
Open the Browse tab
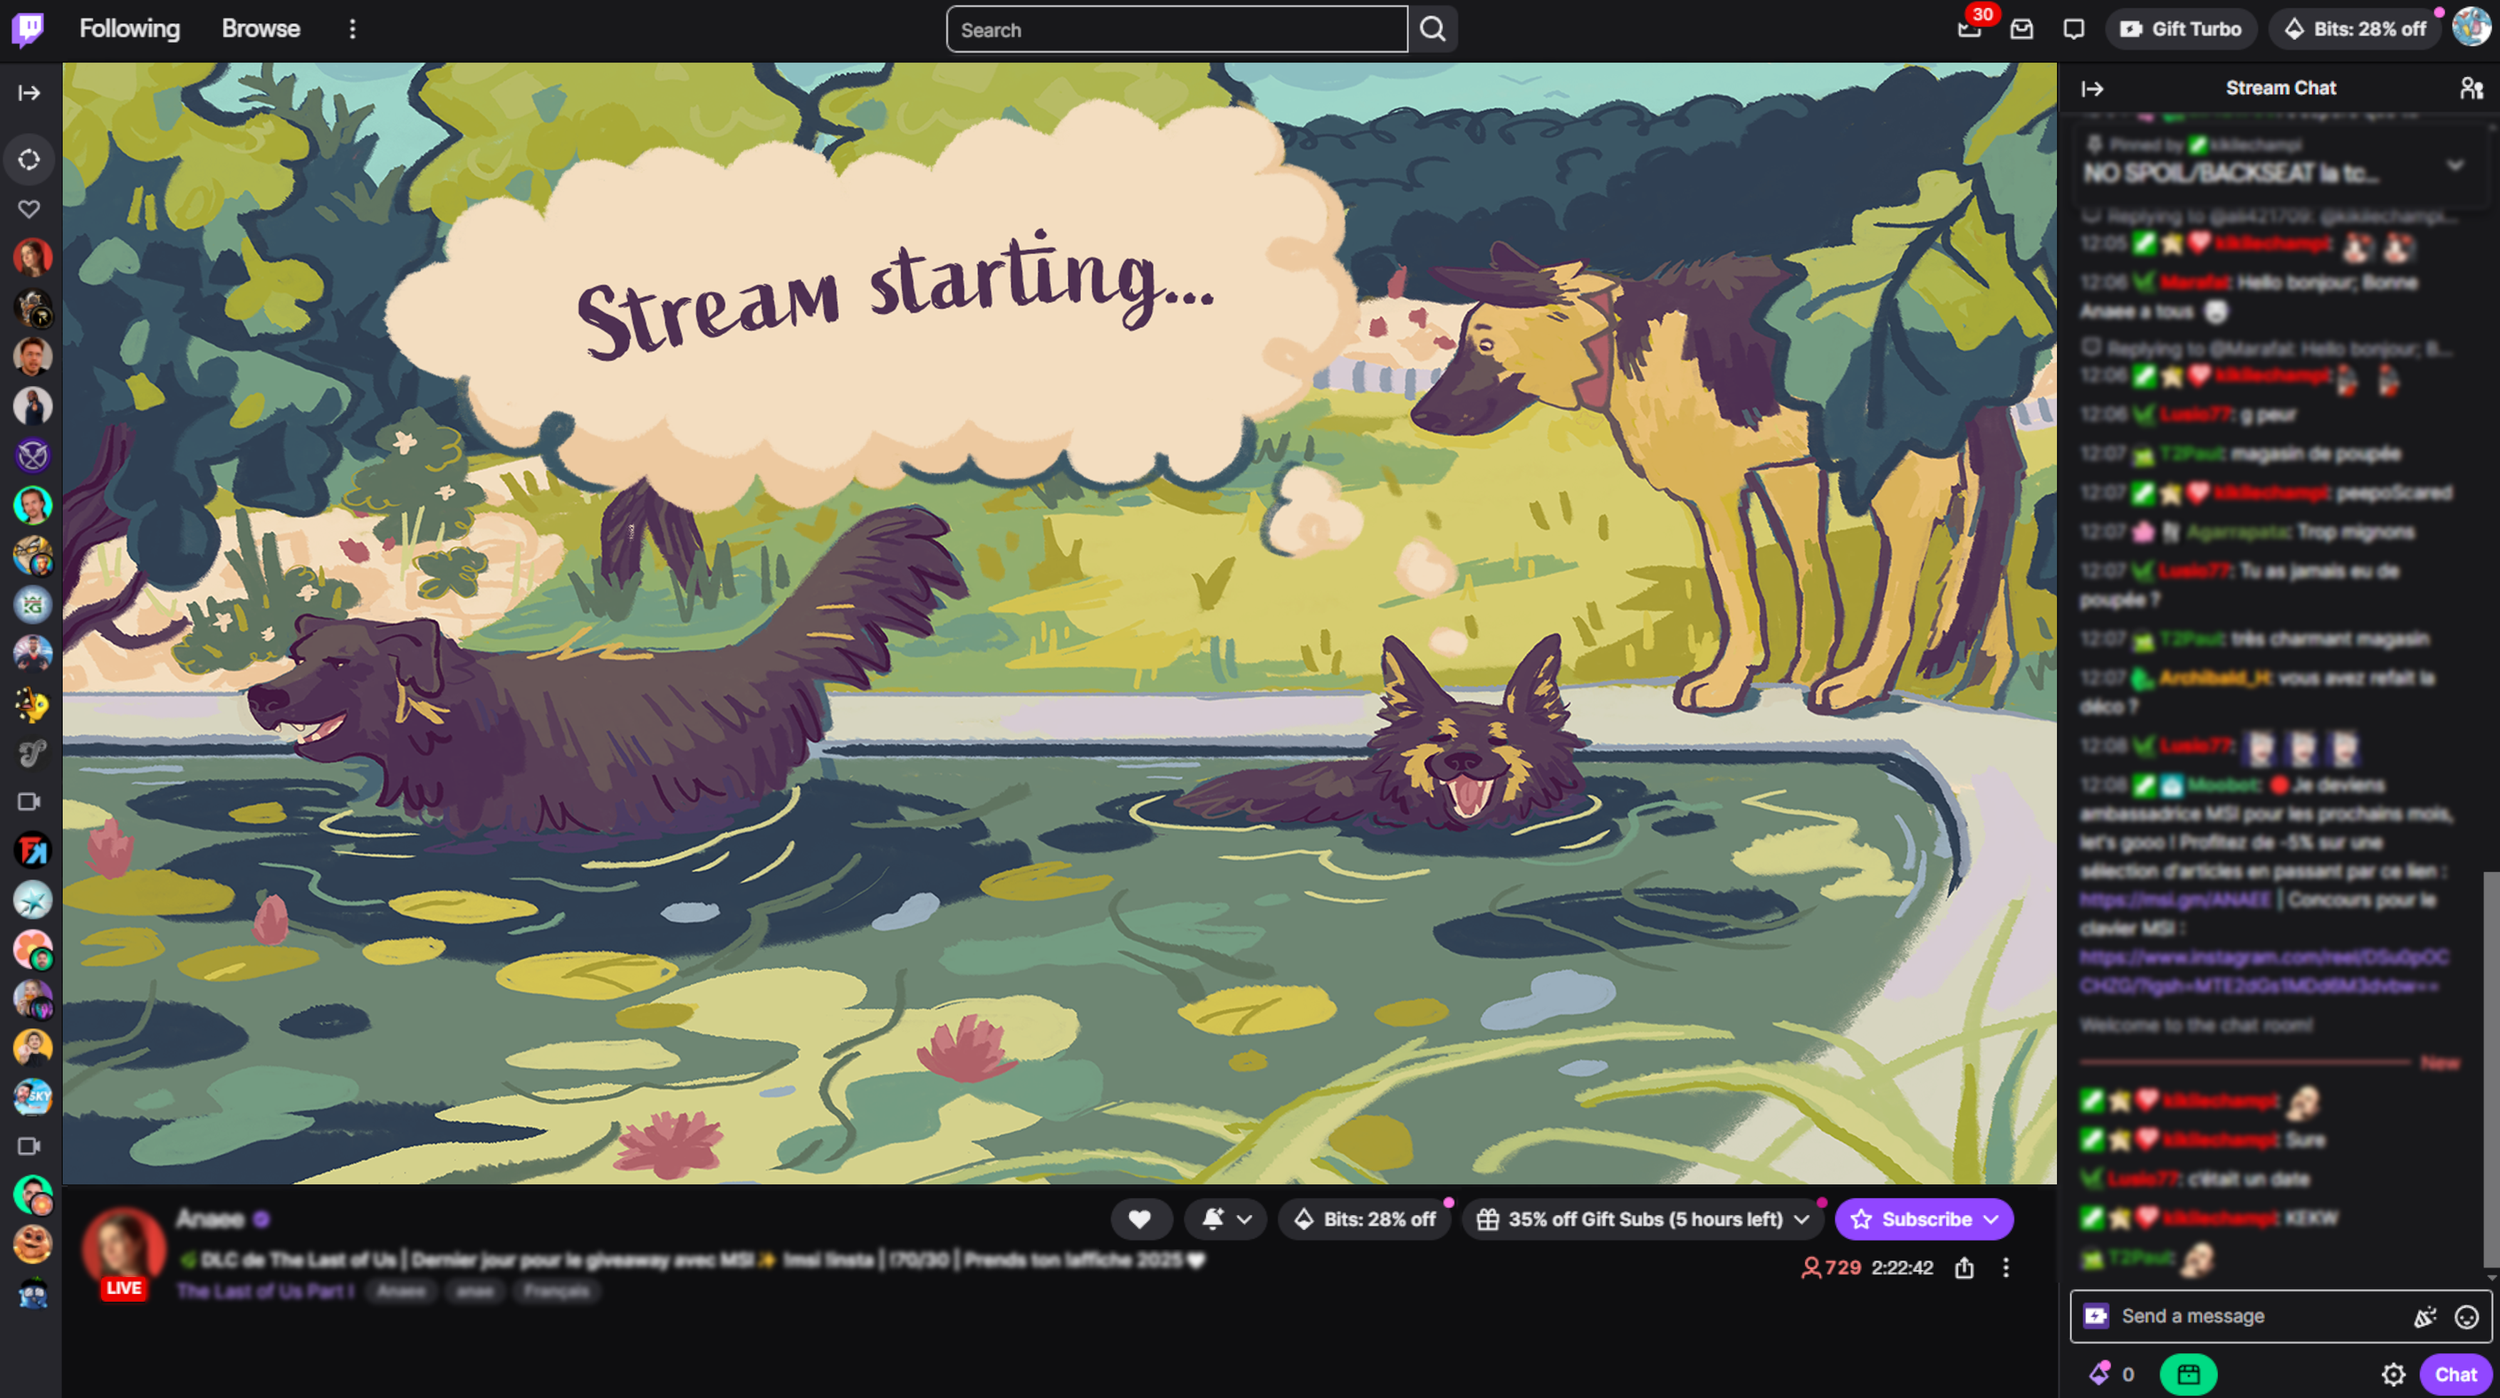coord(260,29)
